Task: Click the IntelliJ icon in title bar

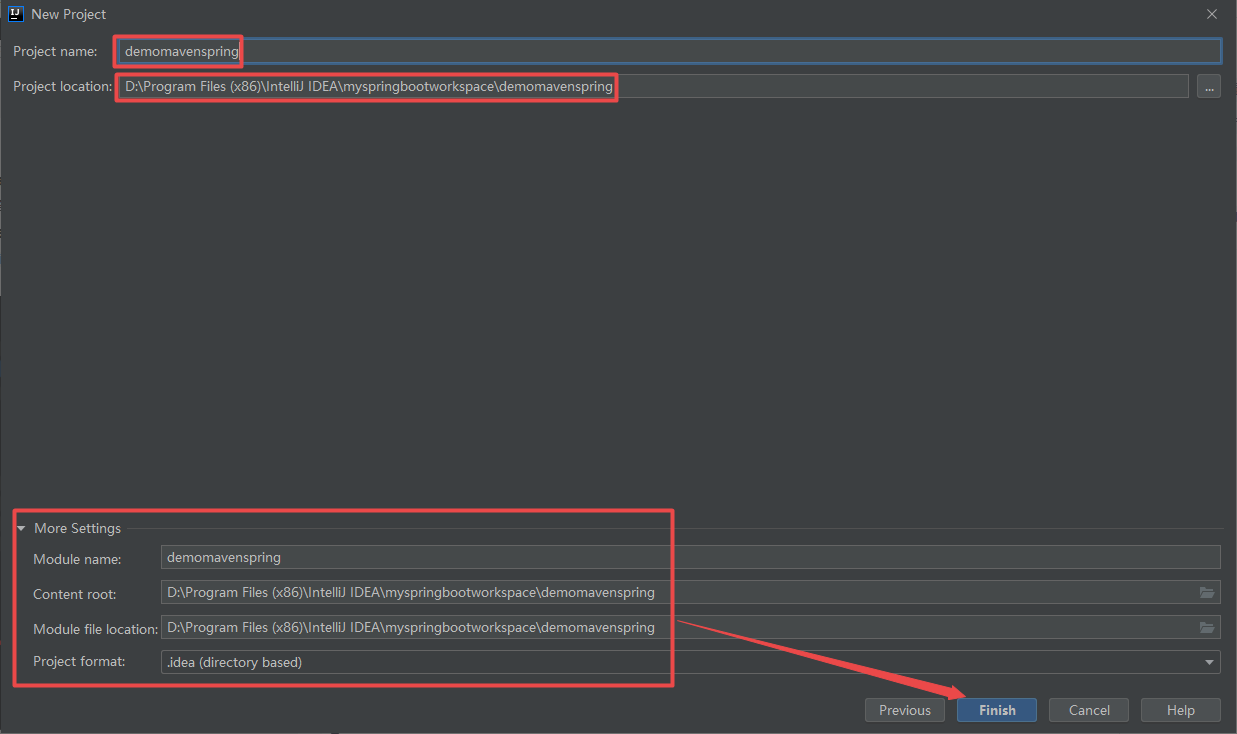Action: (x=15, y=14)
